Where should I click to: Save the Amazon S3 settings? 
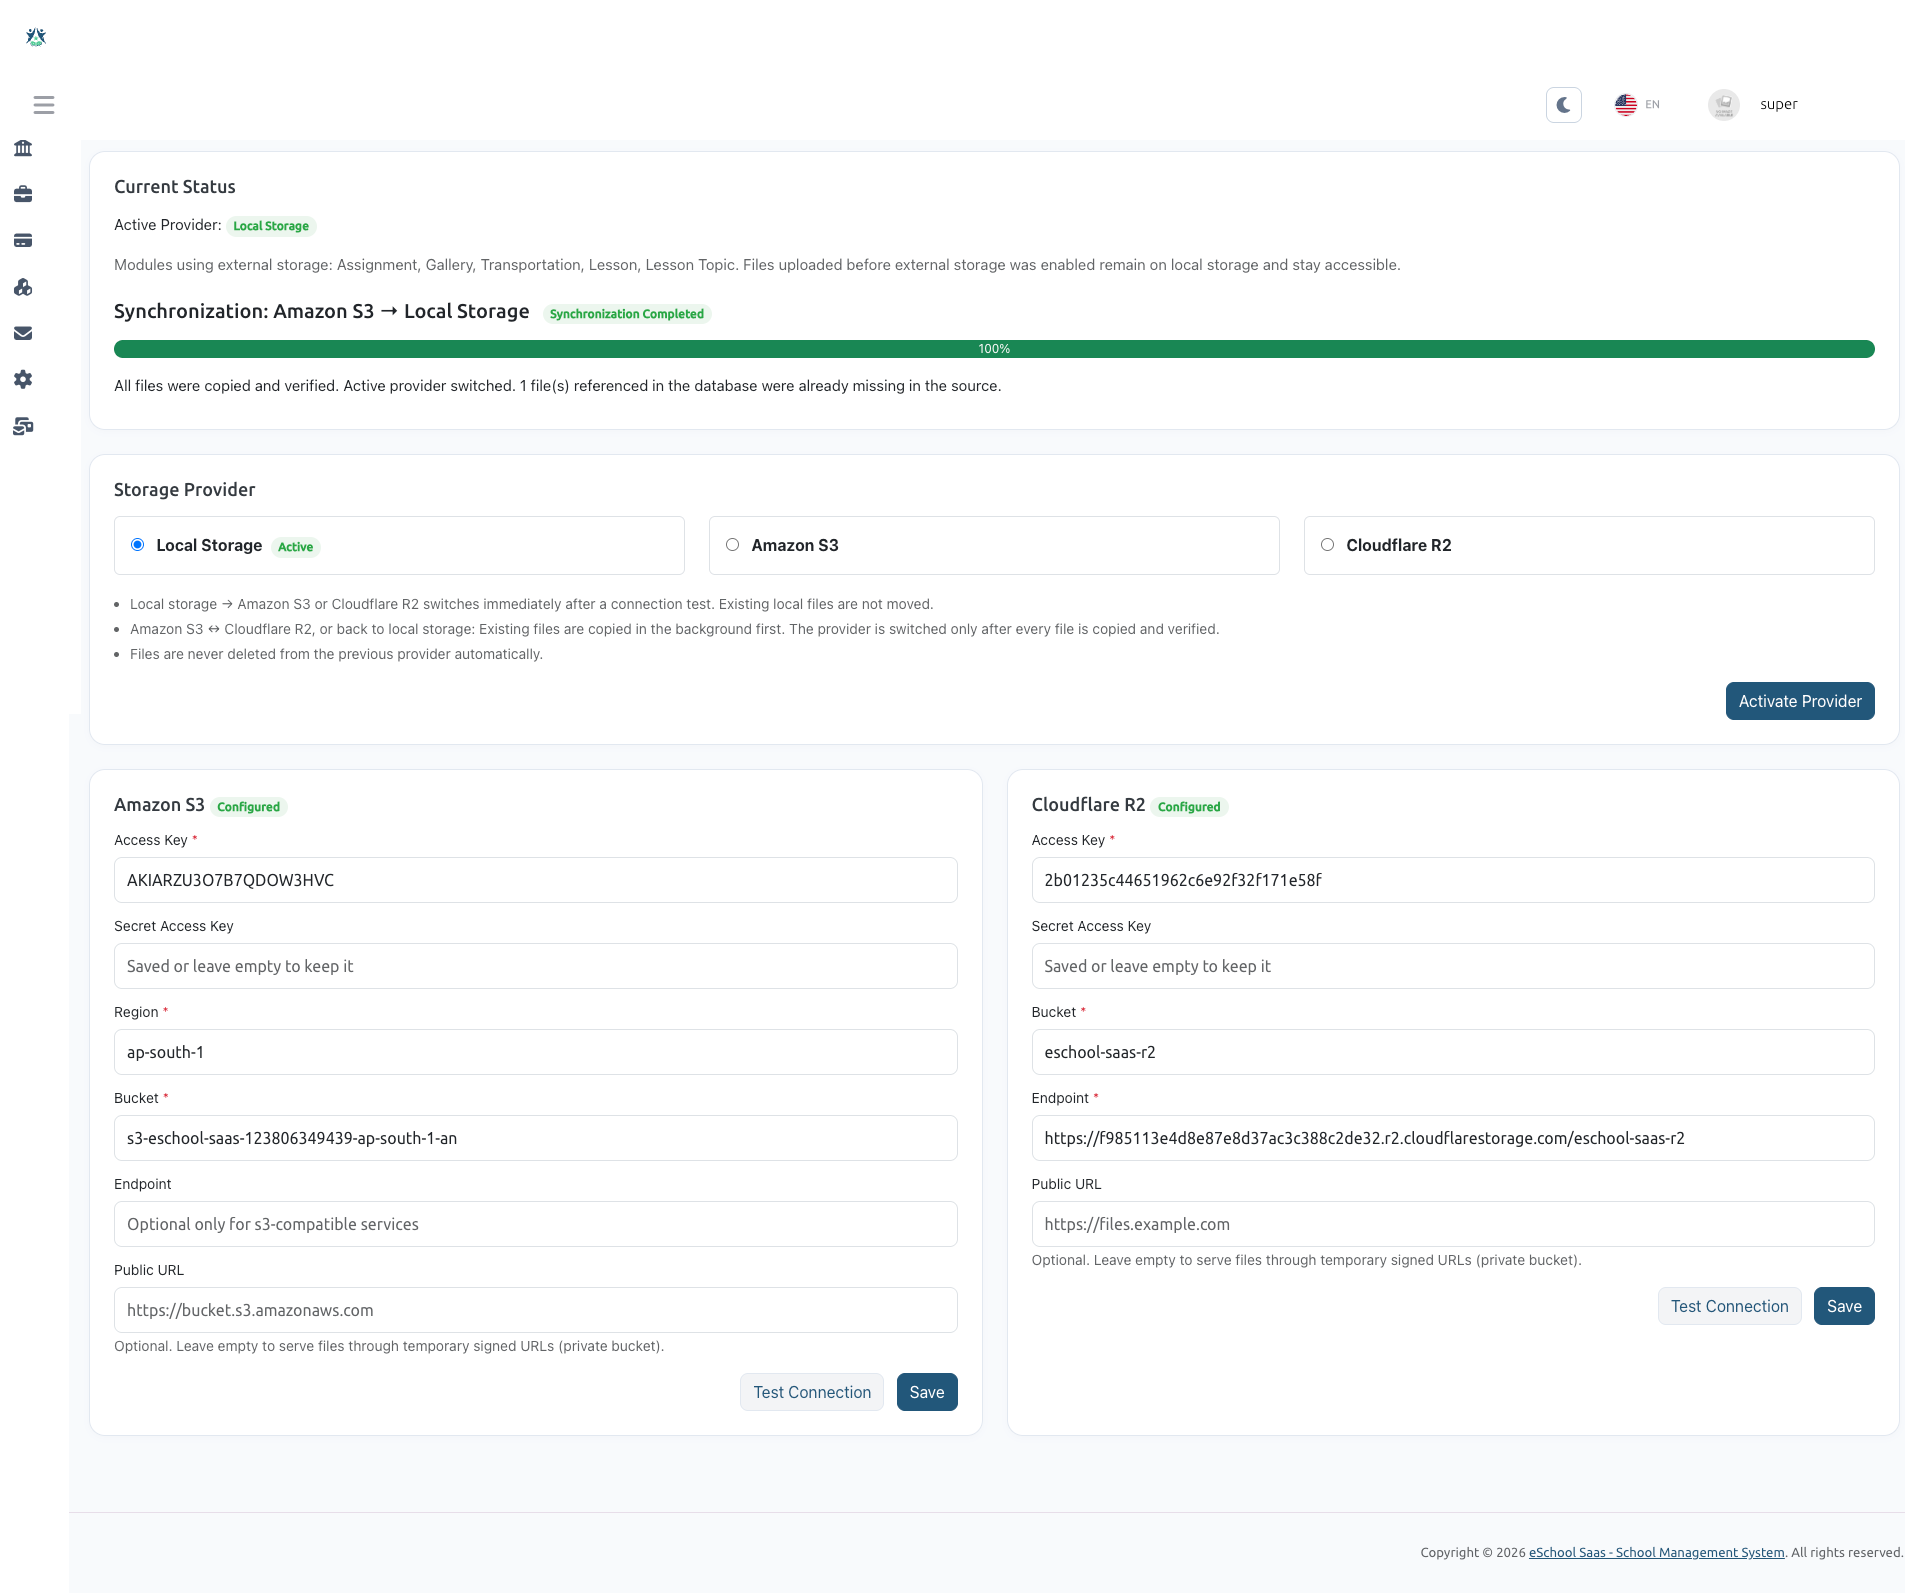[x=927, y=1392]
